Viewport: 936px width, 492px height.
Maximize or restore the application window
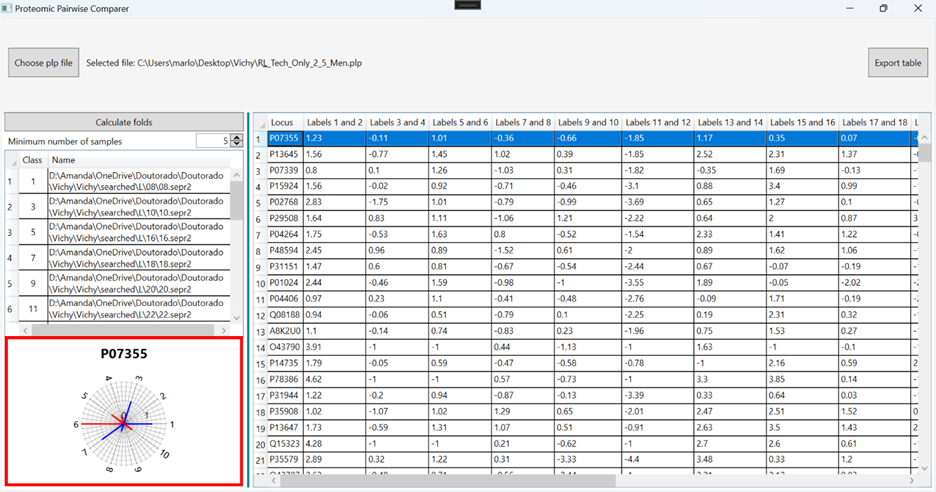[x=883, y=8]
